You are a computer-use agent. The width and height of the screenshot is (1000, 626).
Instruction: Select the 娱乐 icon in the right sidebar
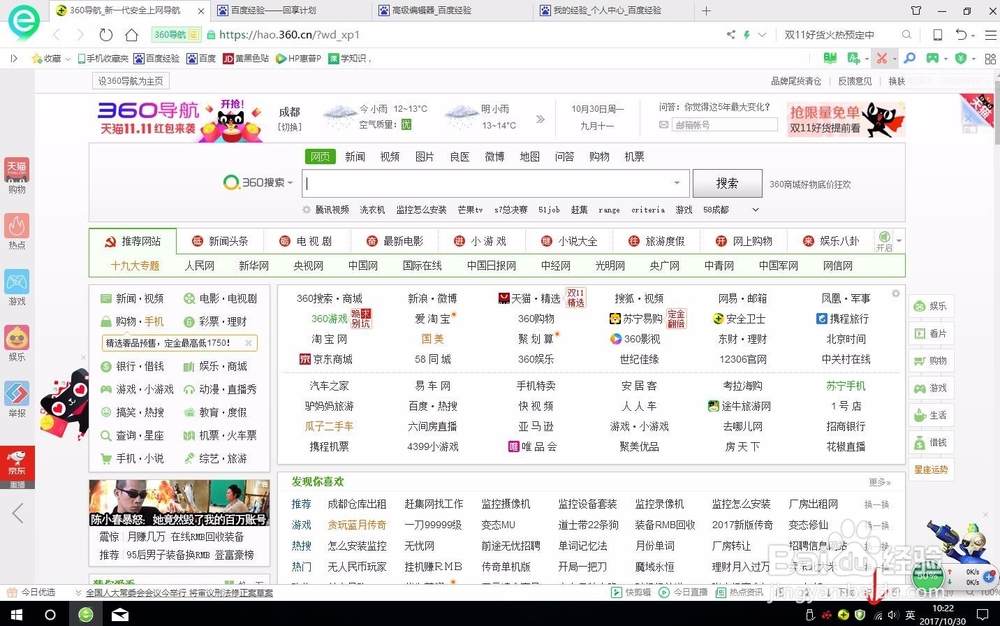click(x=932, y=306)
